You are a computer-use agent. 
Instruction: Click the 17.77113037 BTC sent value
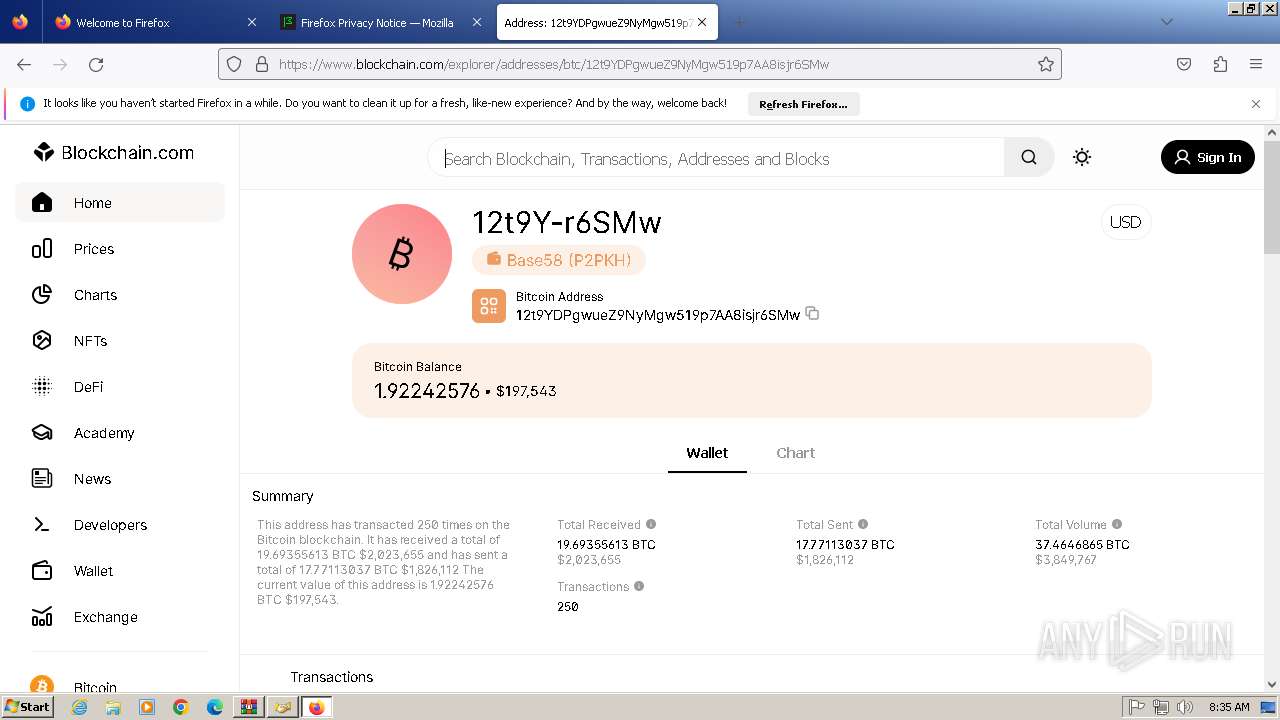(845, 545)
